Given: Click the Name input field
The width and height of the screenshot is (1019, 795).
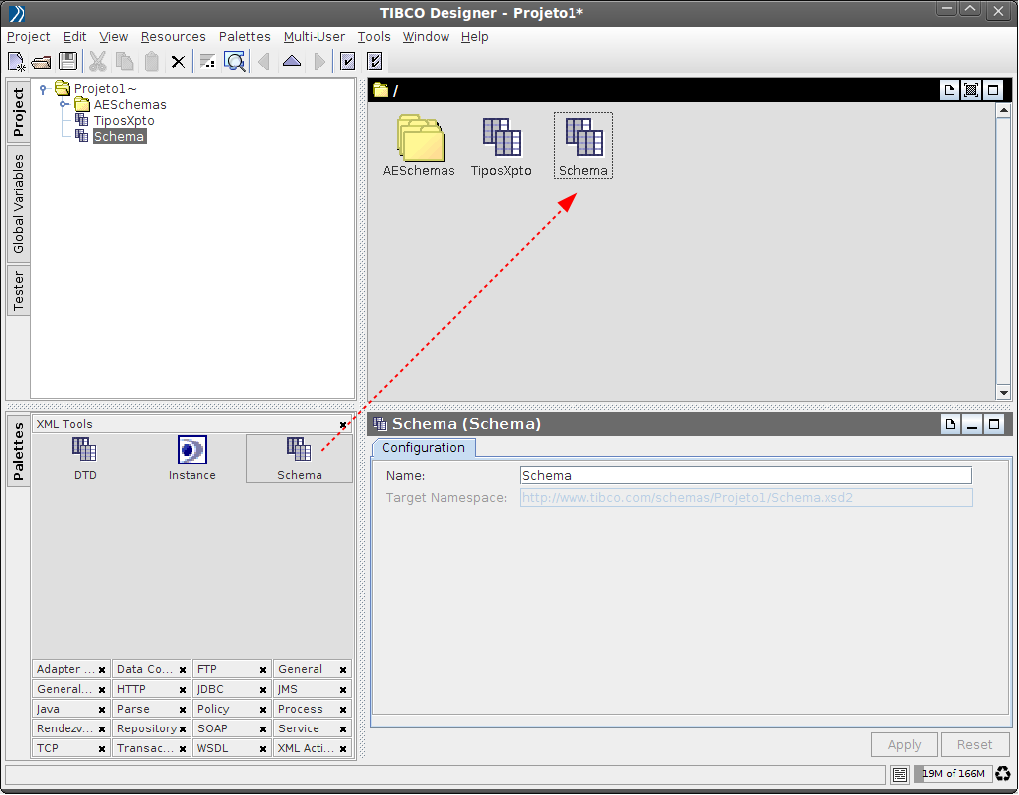Looking at the screenshot, I should pyautogui.click(x=745, y=475).
